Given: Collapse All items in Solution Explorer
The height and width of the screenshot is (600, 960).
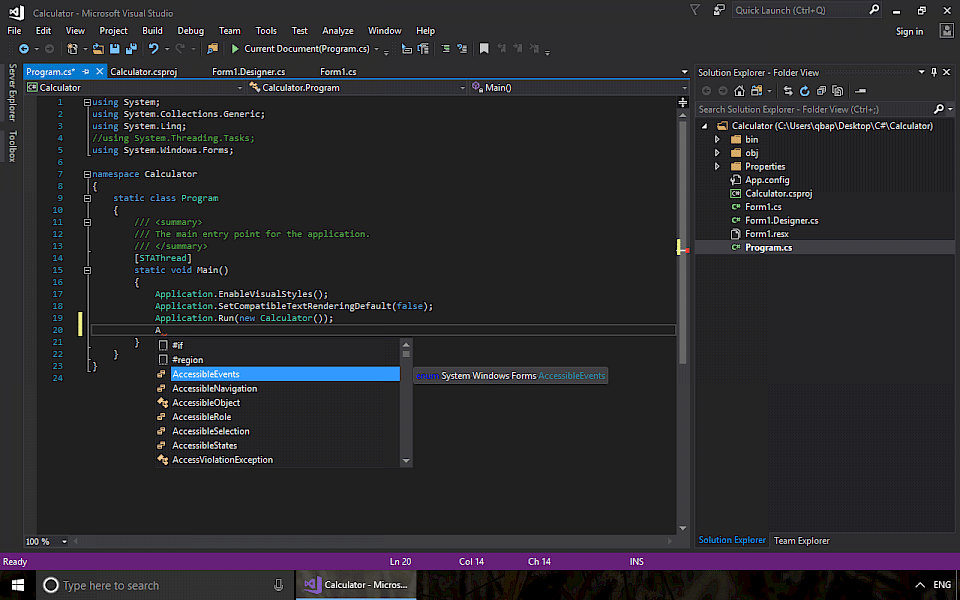Looking at the screenshot, I should 821,91.
